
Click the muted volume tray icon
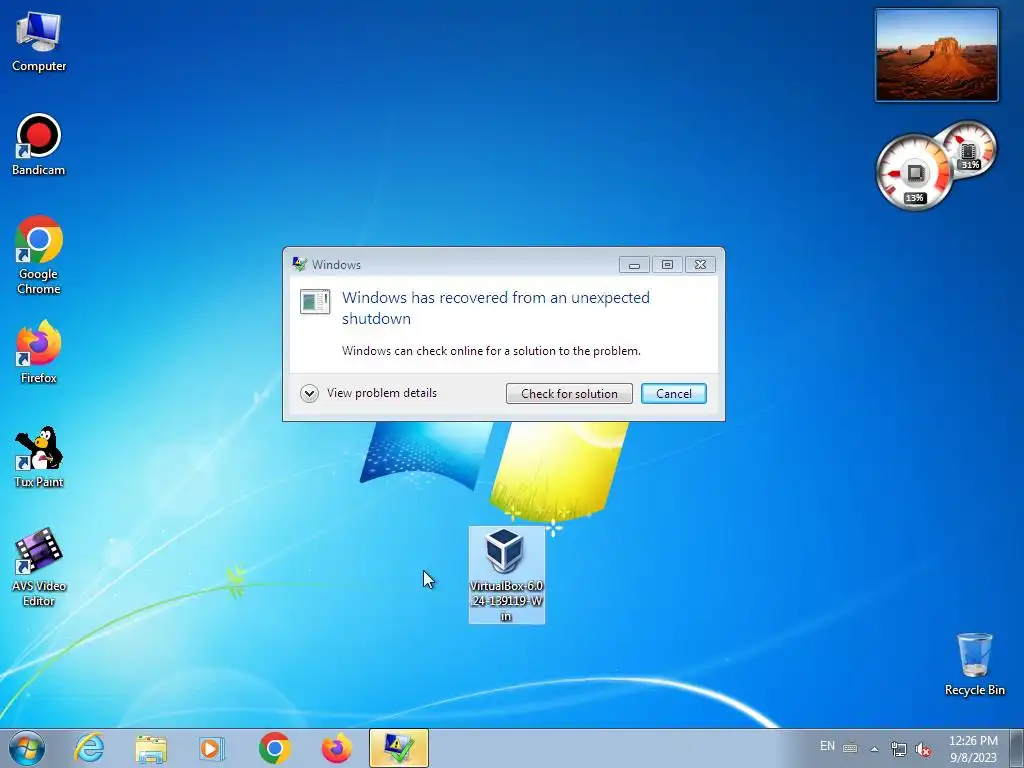coord(923,749)
